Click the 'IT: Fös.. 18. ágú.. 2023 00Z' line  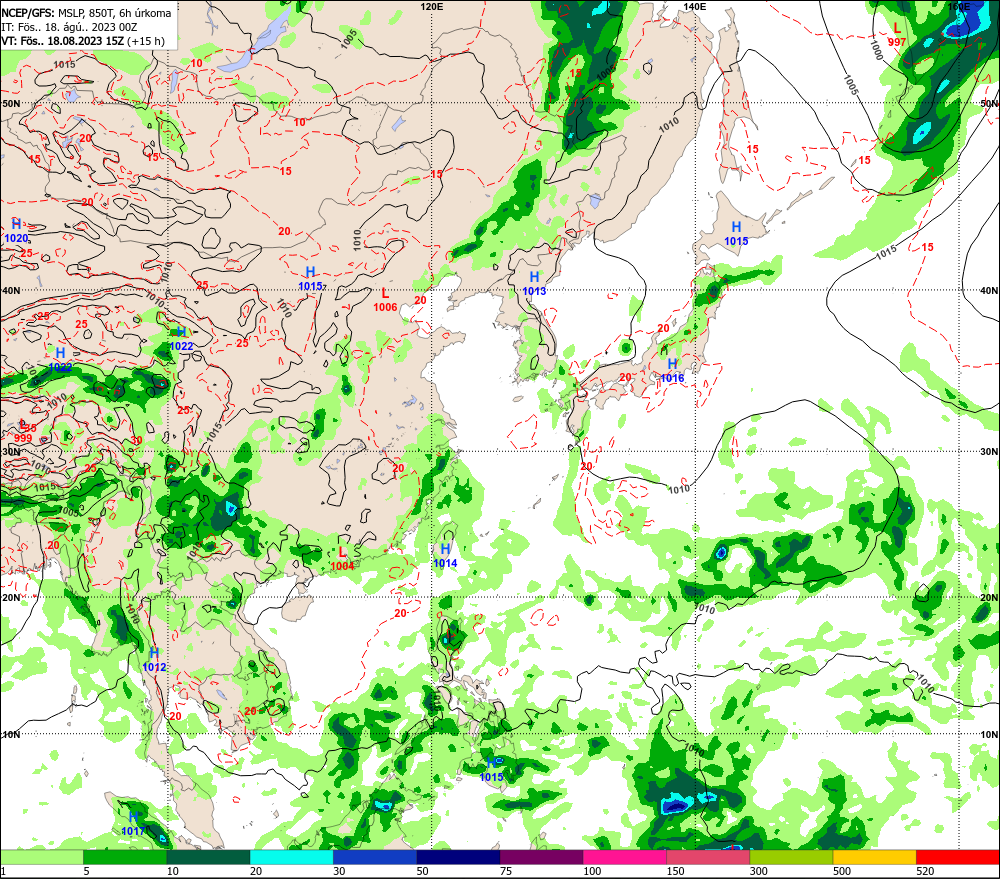click(69, 27)
